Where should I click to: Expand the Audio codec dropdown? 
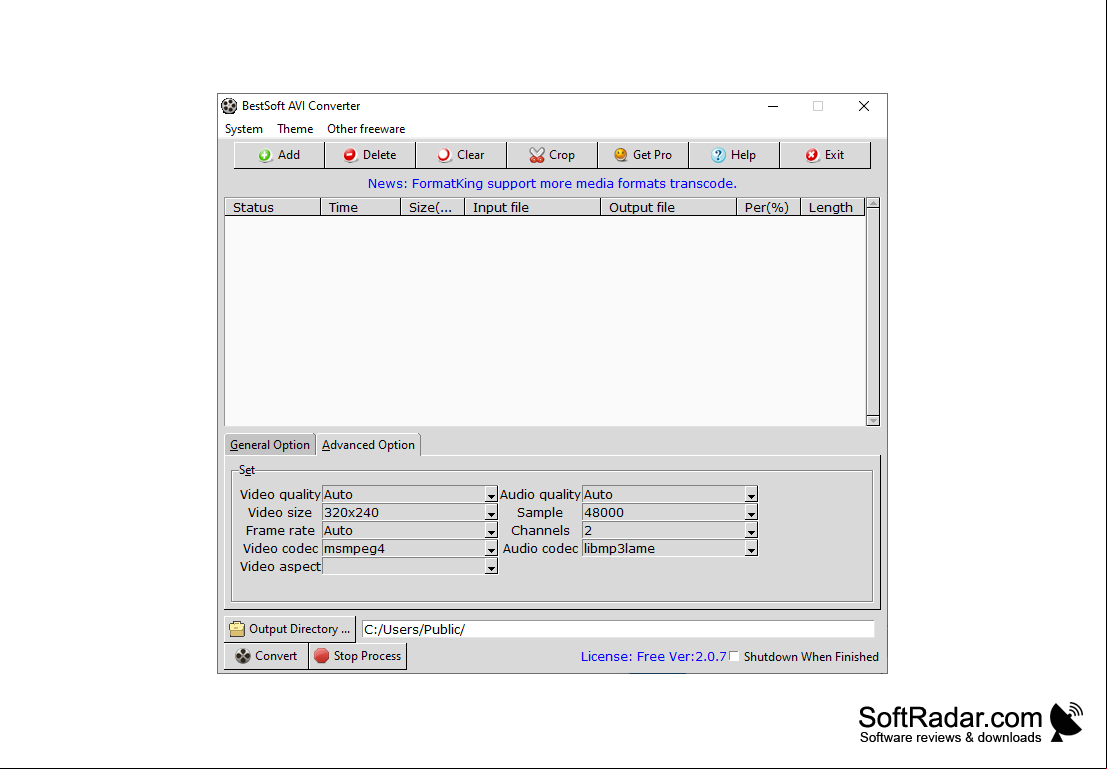tap(751, 549)
